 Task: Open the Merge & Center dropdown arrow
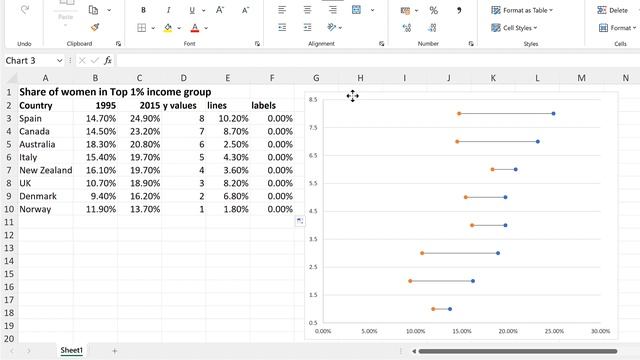click(x=372, y=10)
